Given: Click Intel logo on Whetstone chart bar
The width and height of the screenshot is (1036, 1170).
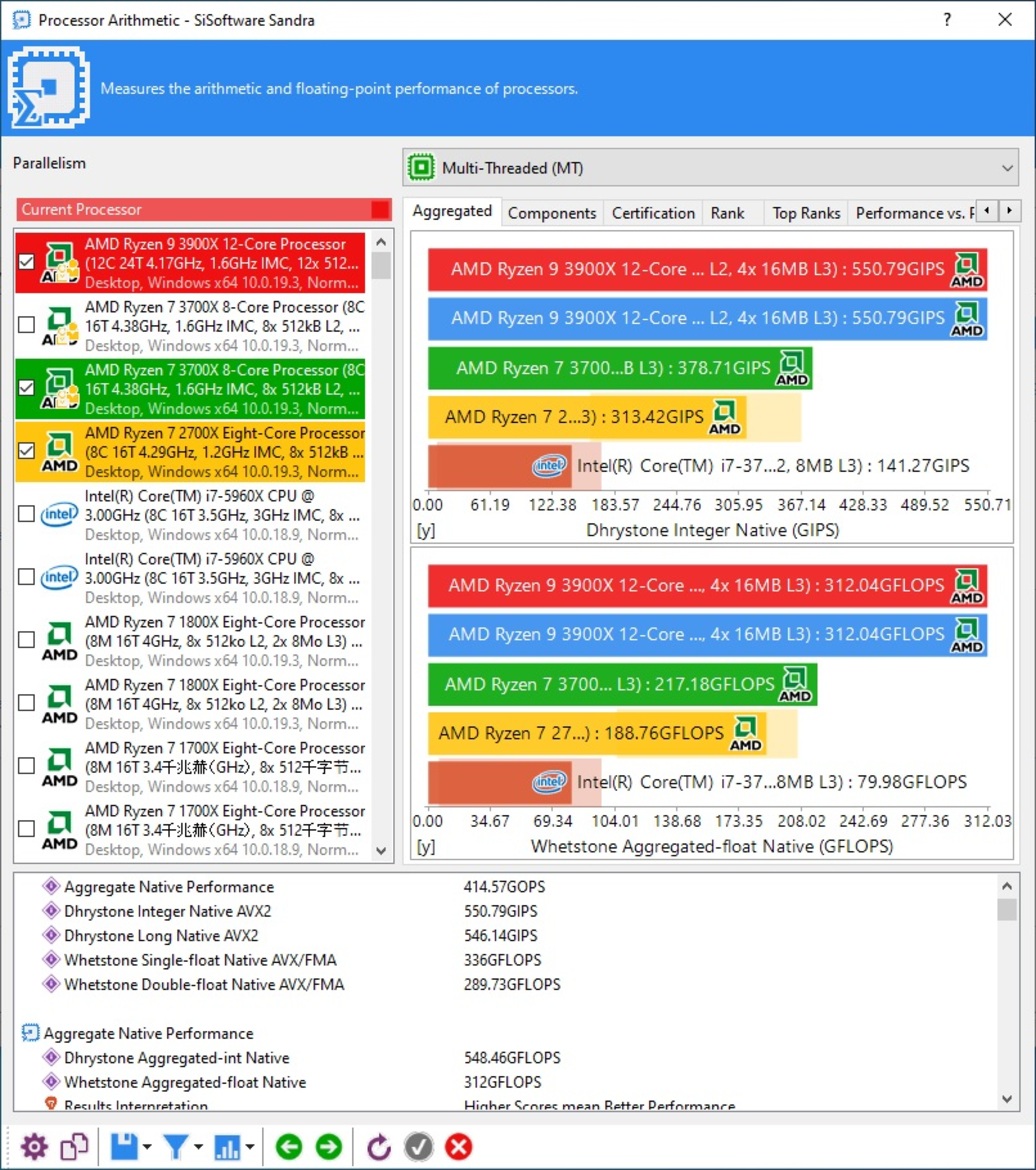Looking at the screenshot, I should coord(549,782).
